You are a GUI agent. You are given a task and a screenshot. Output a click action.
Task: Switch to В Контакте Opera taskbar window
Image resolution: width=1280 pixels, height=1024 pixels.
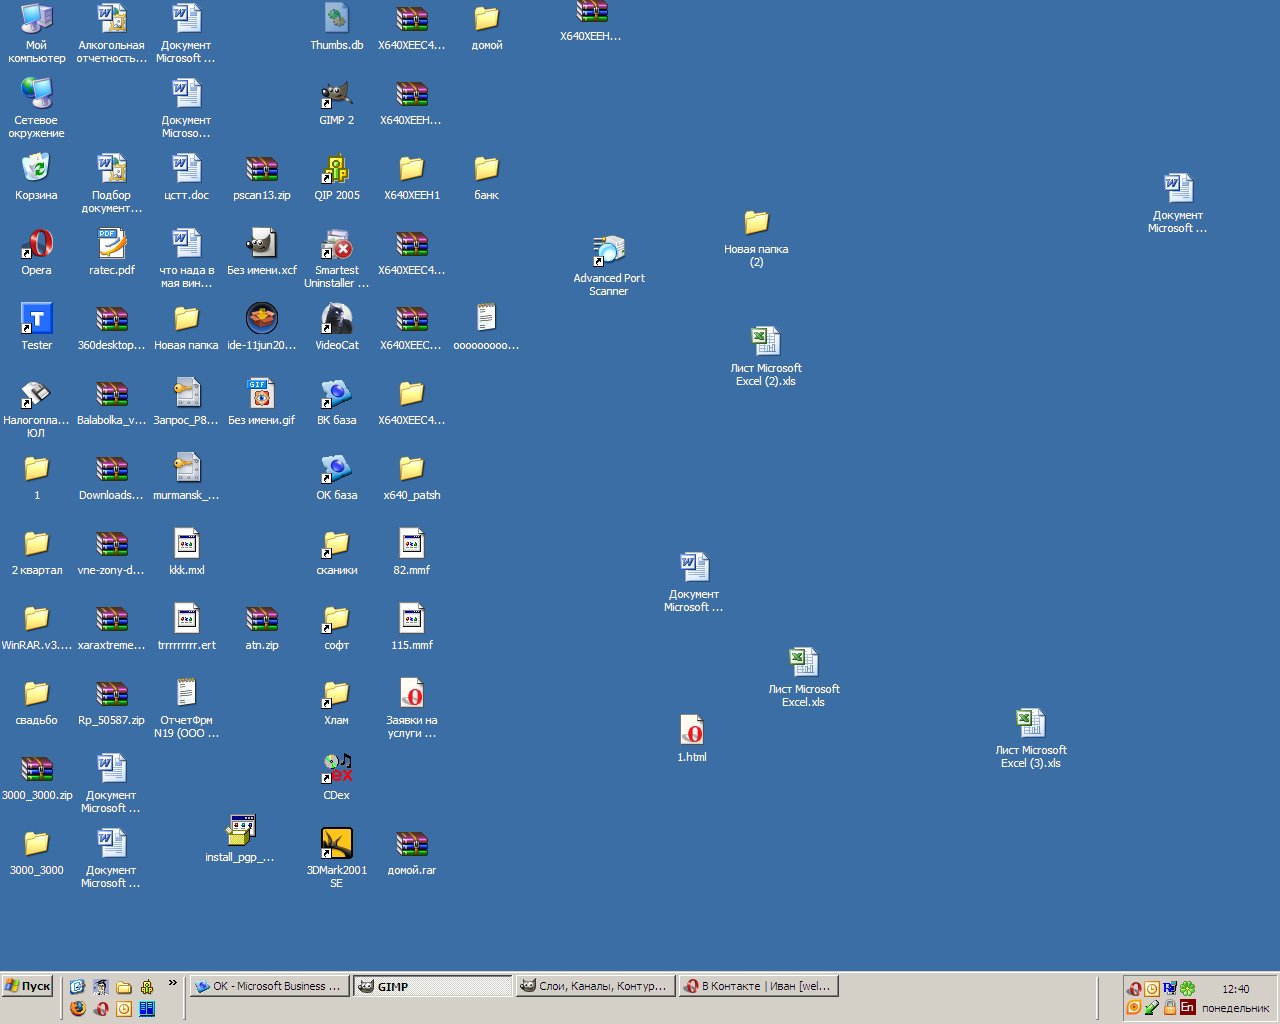pyautogui.click(x=758, y=986)
